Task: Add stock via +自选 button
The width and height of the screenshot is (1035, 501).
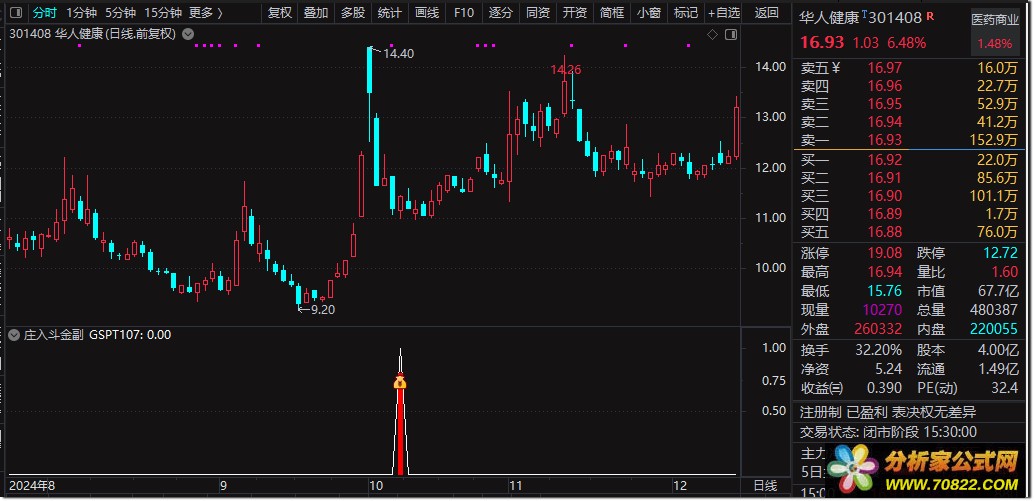Action: [x=724, y=13]
